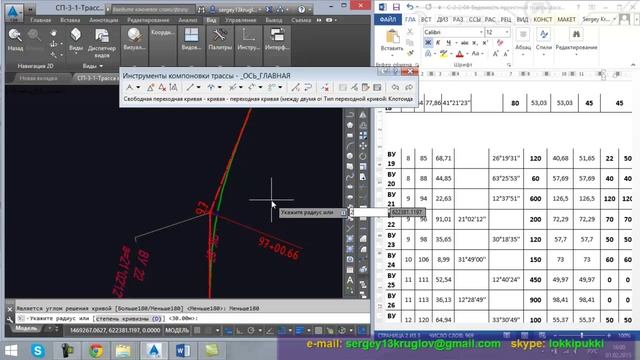Open the ФАЙЛ tab in Word
Screen dimensions: 640x360
[388, 19]
